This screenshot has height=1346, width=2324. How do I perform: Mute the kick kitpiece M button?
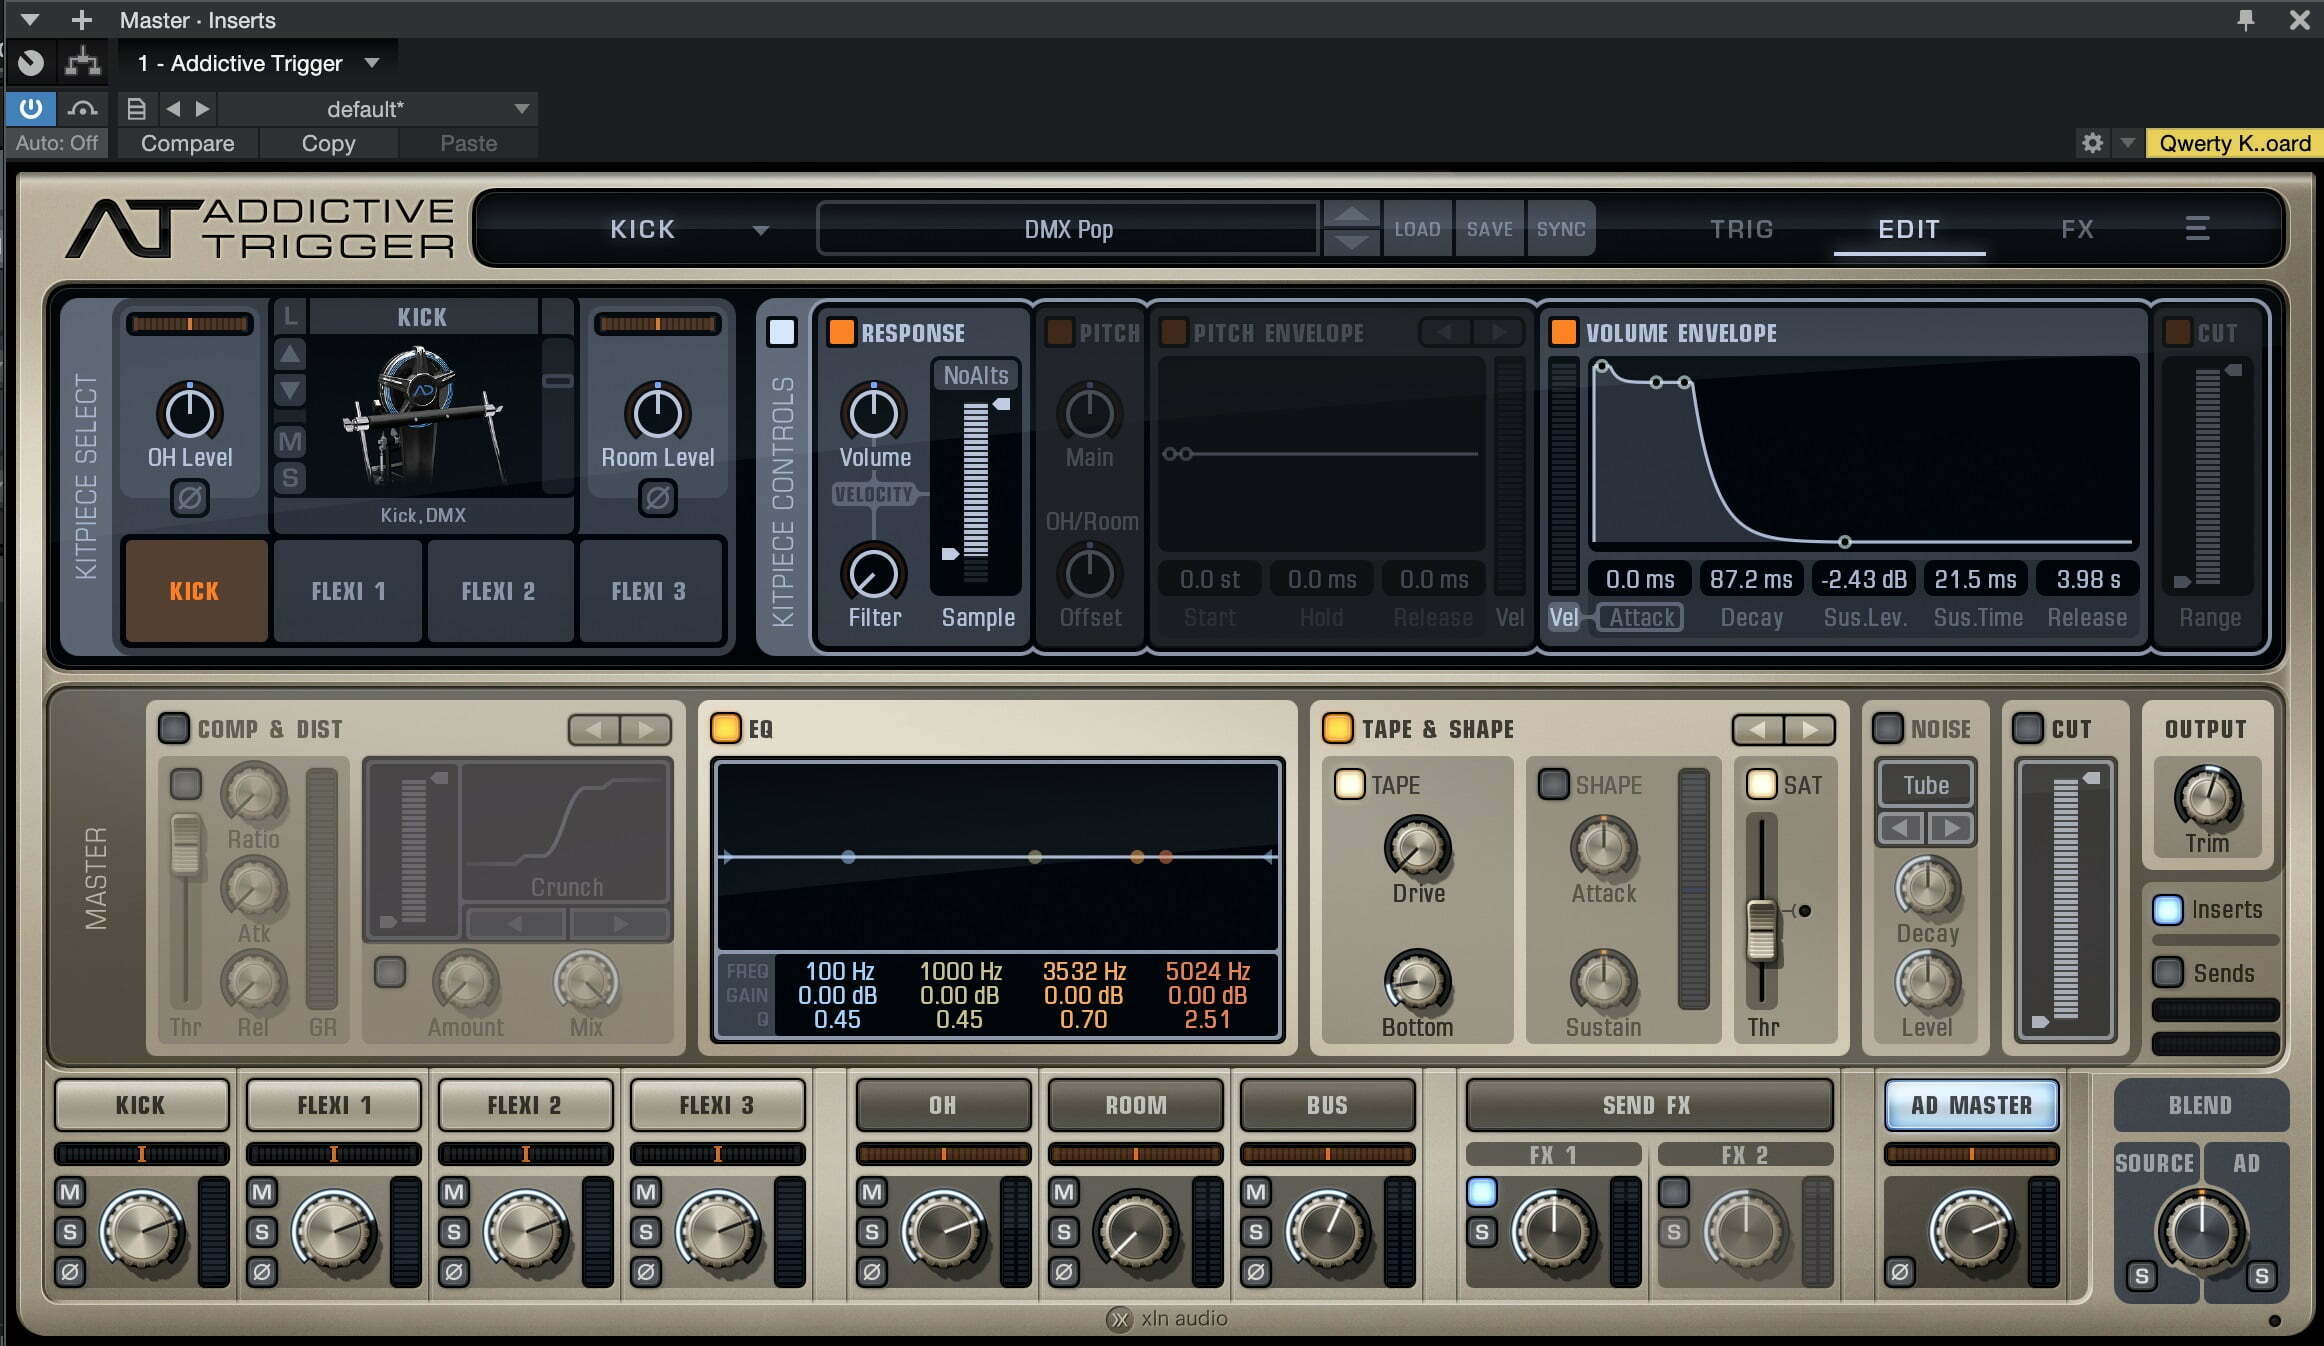point(290,441)
